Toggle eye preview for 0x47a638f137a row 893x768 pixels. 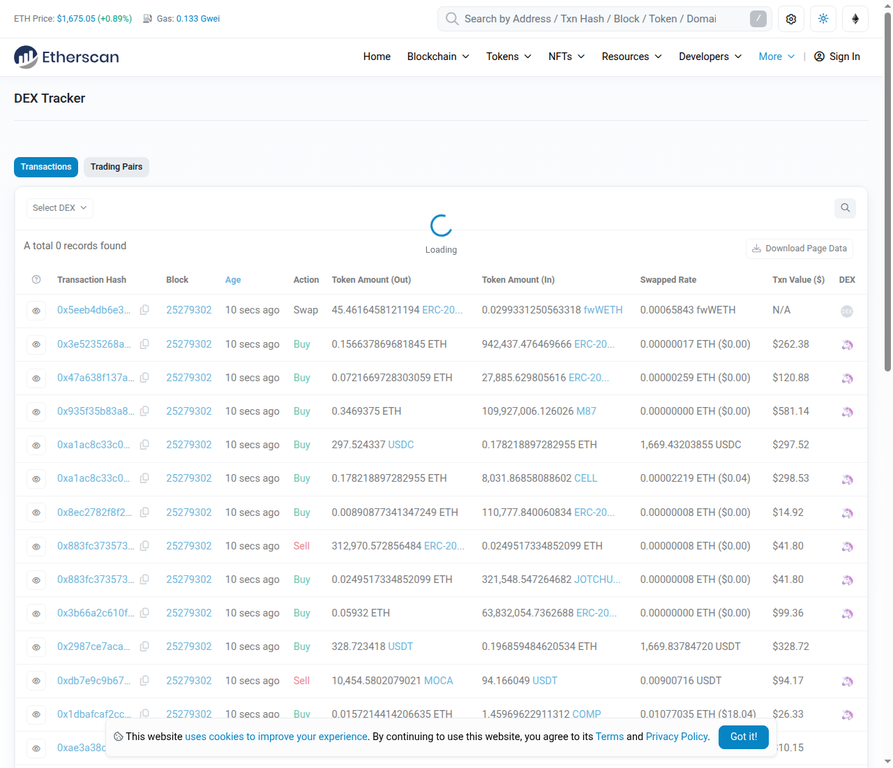(36, 378)
